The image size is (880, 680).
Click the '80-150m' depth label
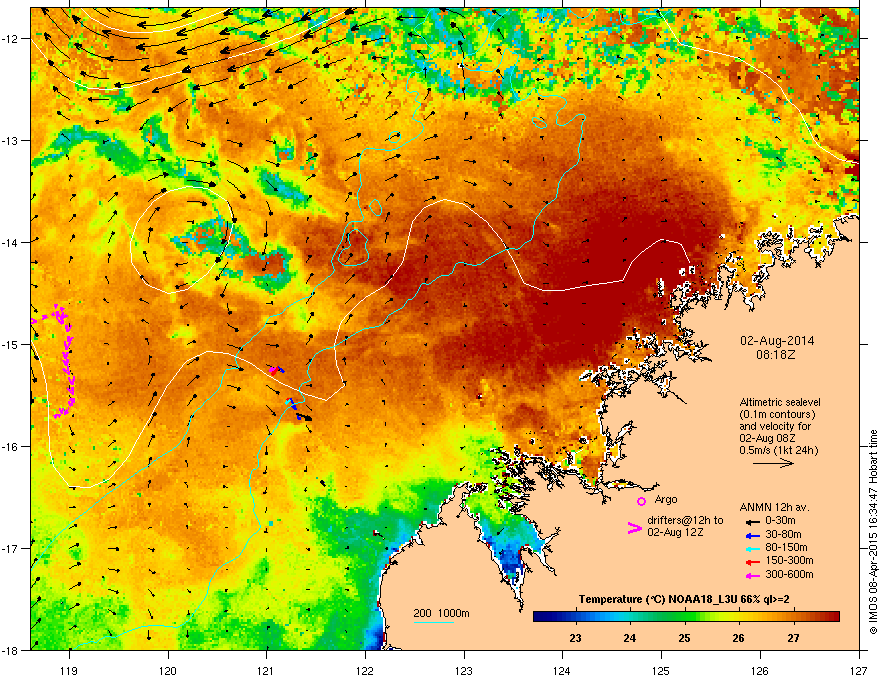coord(786,547)
